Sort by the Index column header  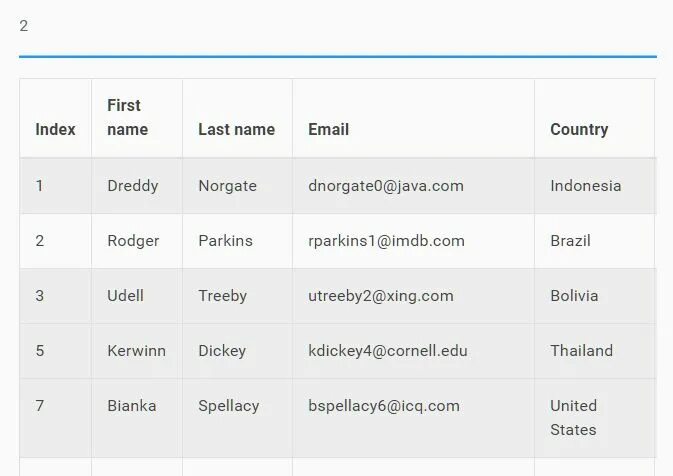55,118
